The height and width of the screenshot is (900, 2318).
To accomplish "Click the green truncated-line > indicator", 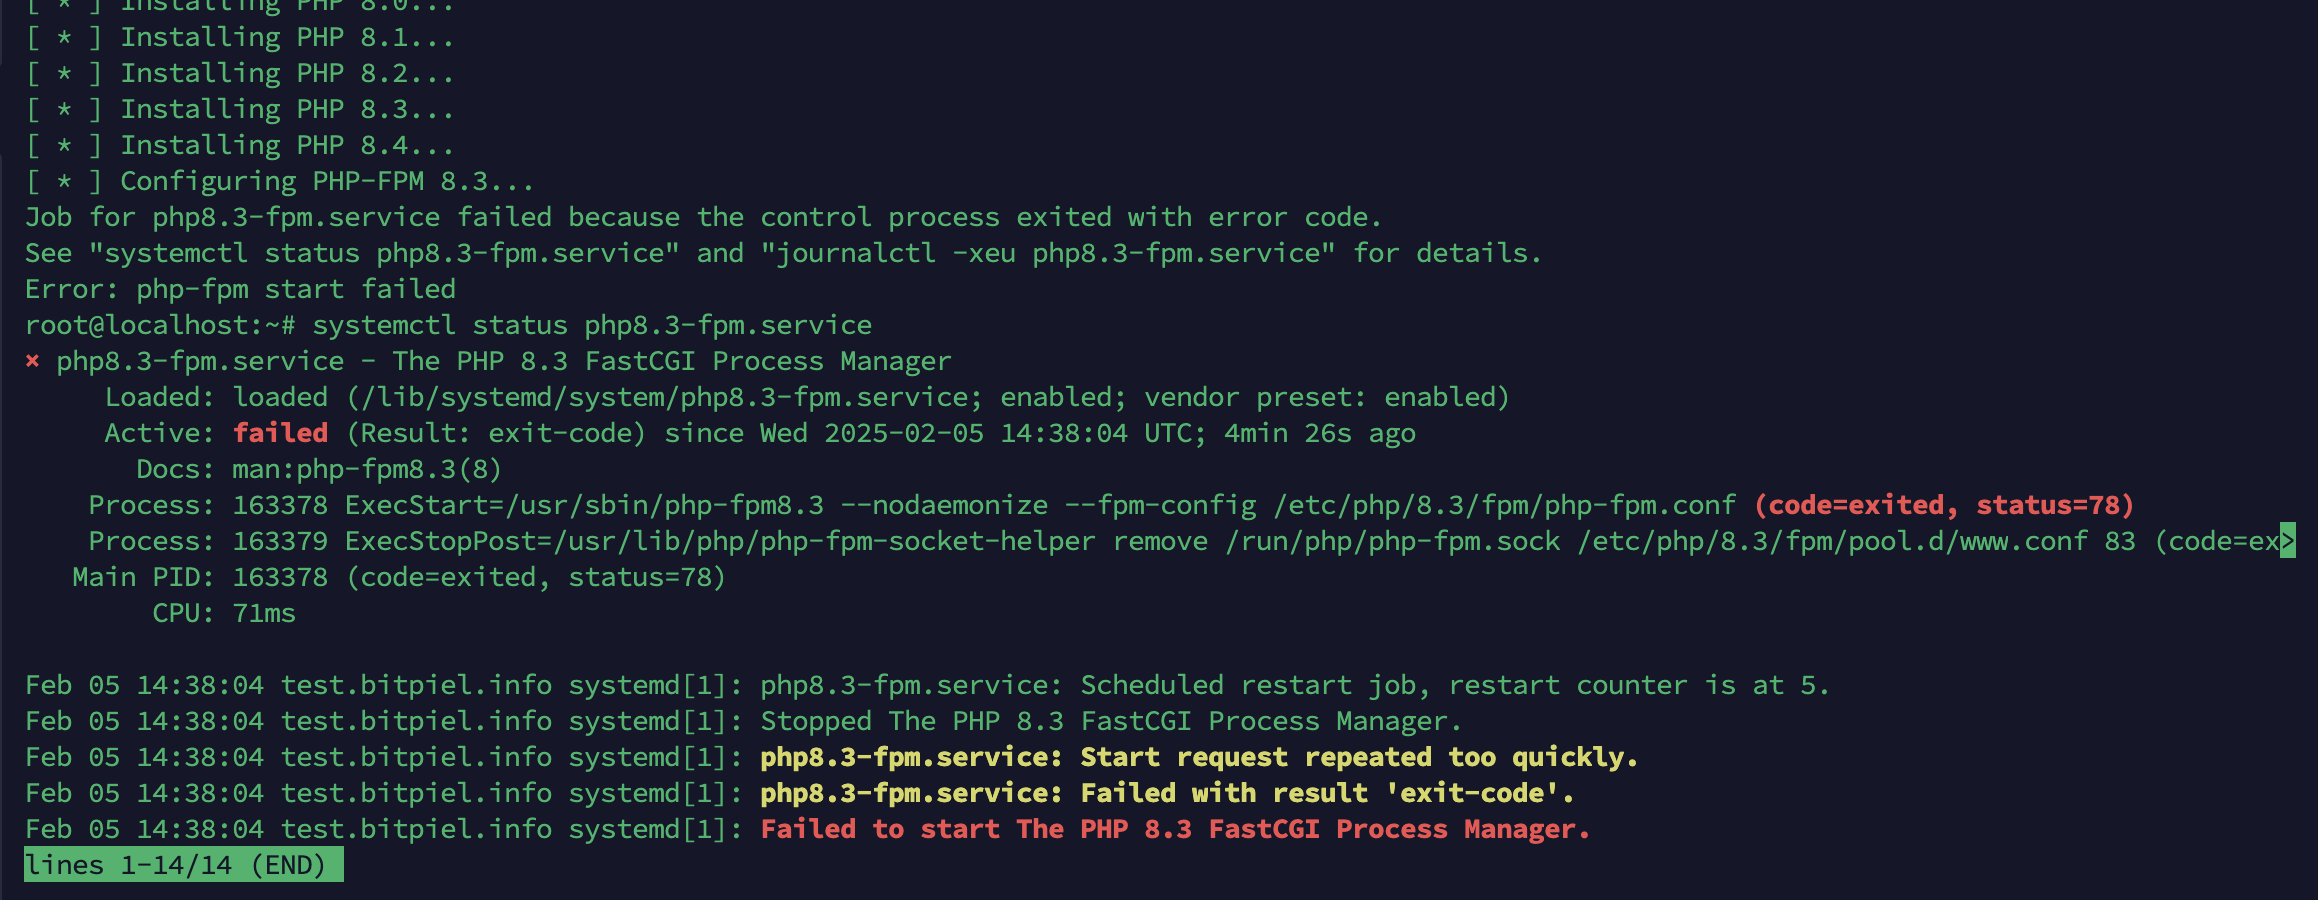I will tap(2287, 541).
